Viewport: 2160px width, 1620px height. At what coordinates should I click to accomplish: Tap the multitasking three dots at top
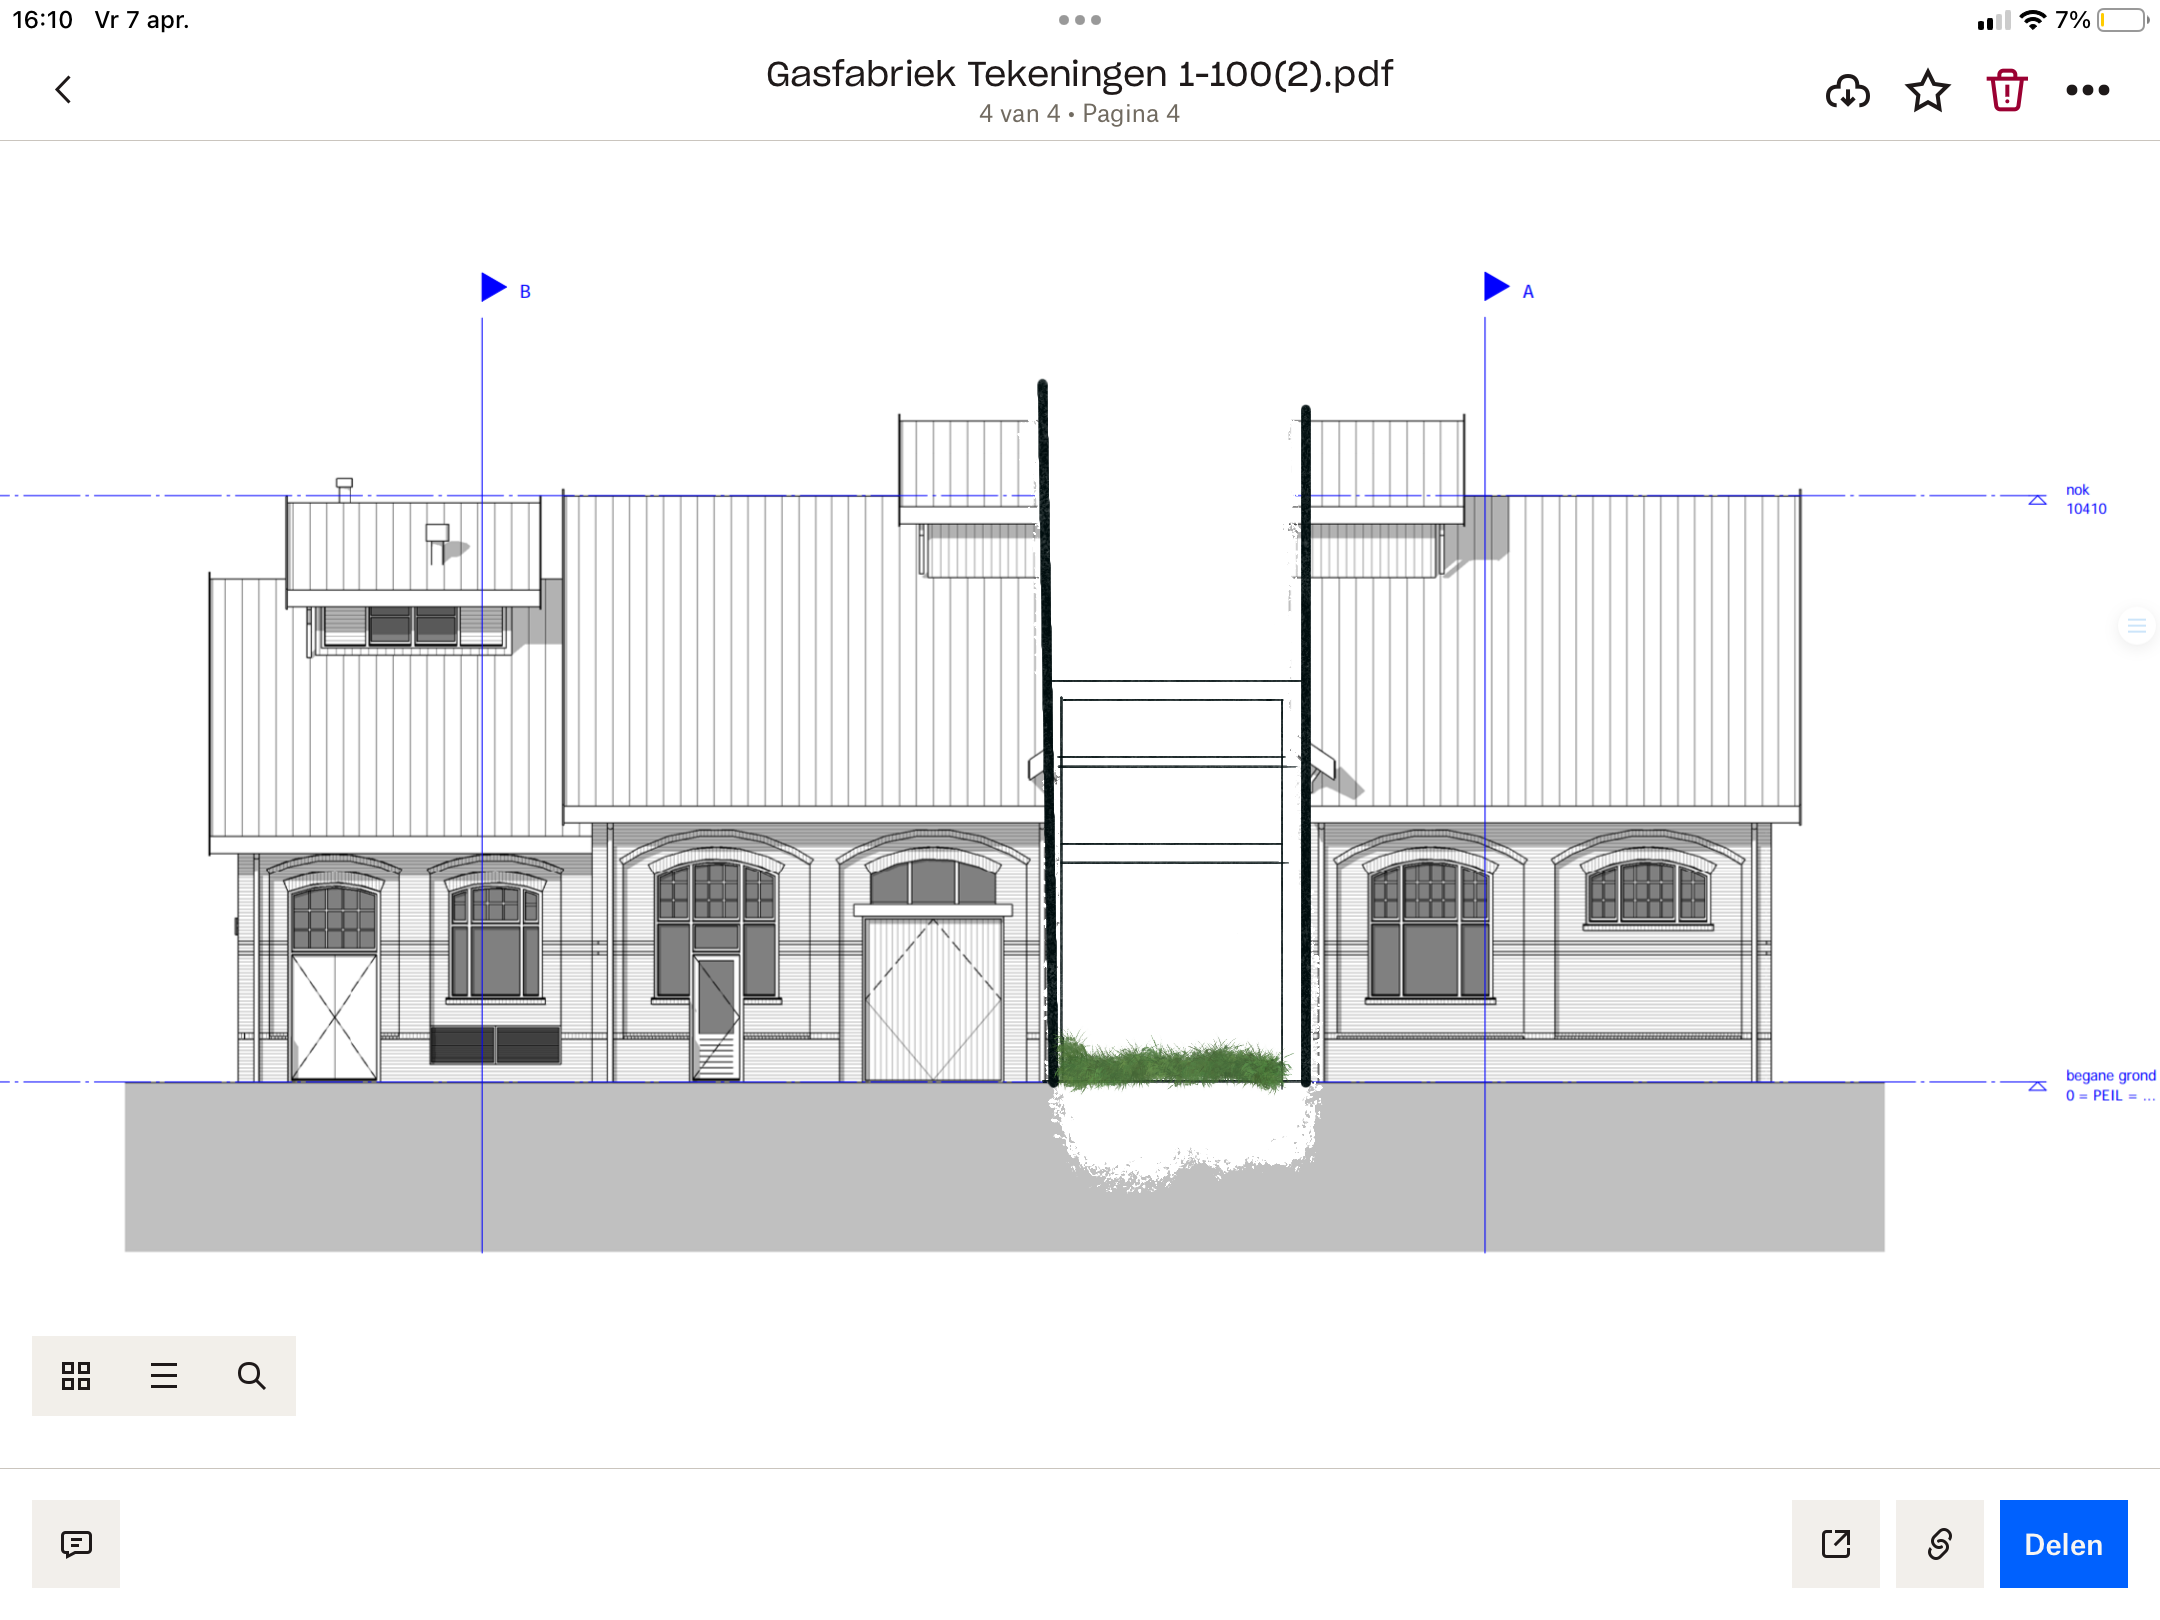(1079, 20)
